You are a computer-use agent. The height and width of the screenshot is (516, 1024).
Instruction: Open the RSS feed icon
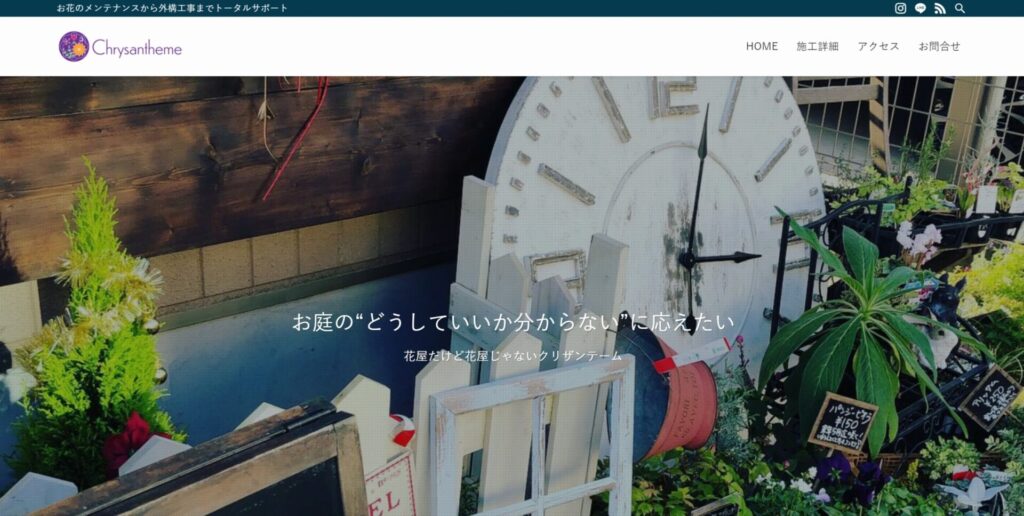940,8
